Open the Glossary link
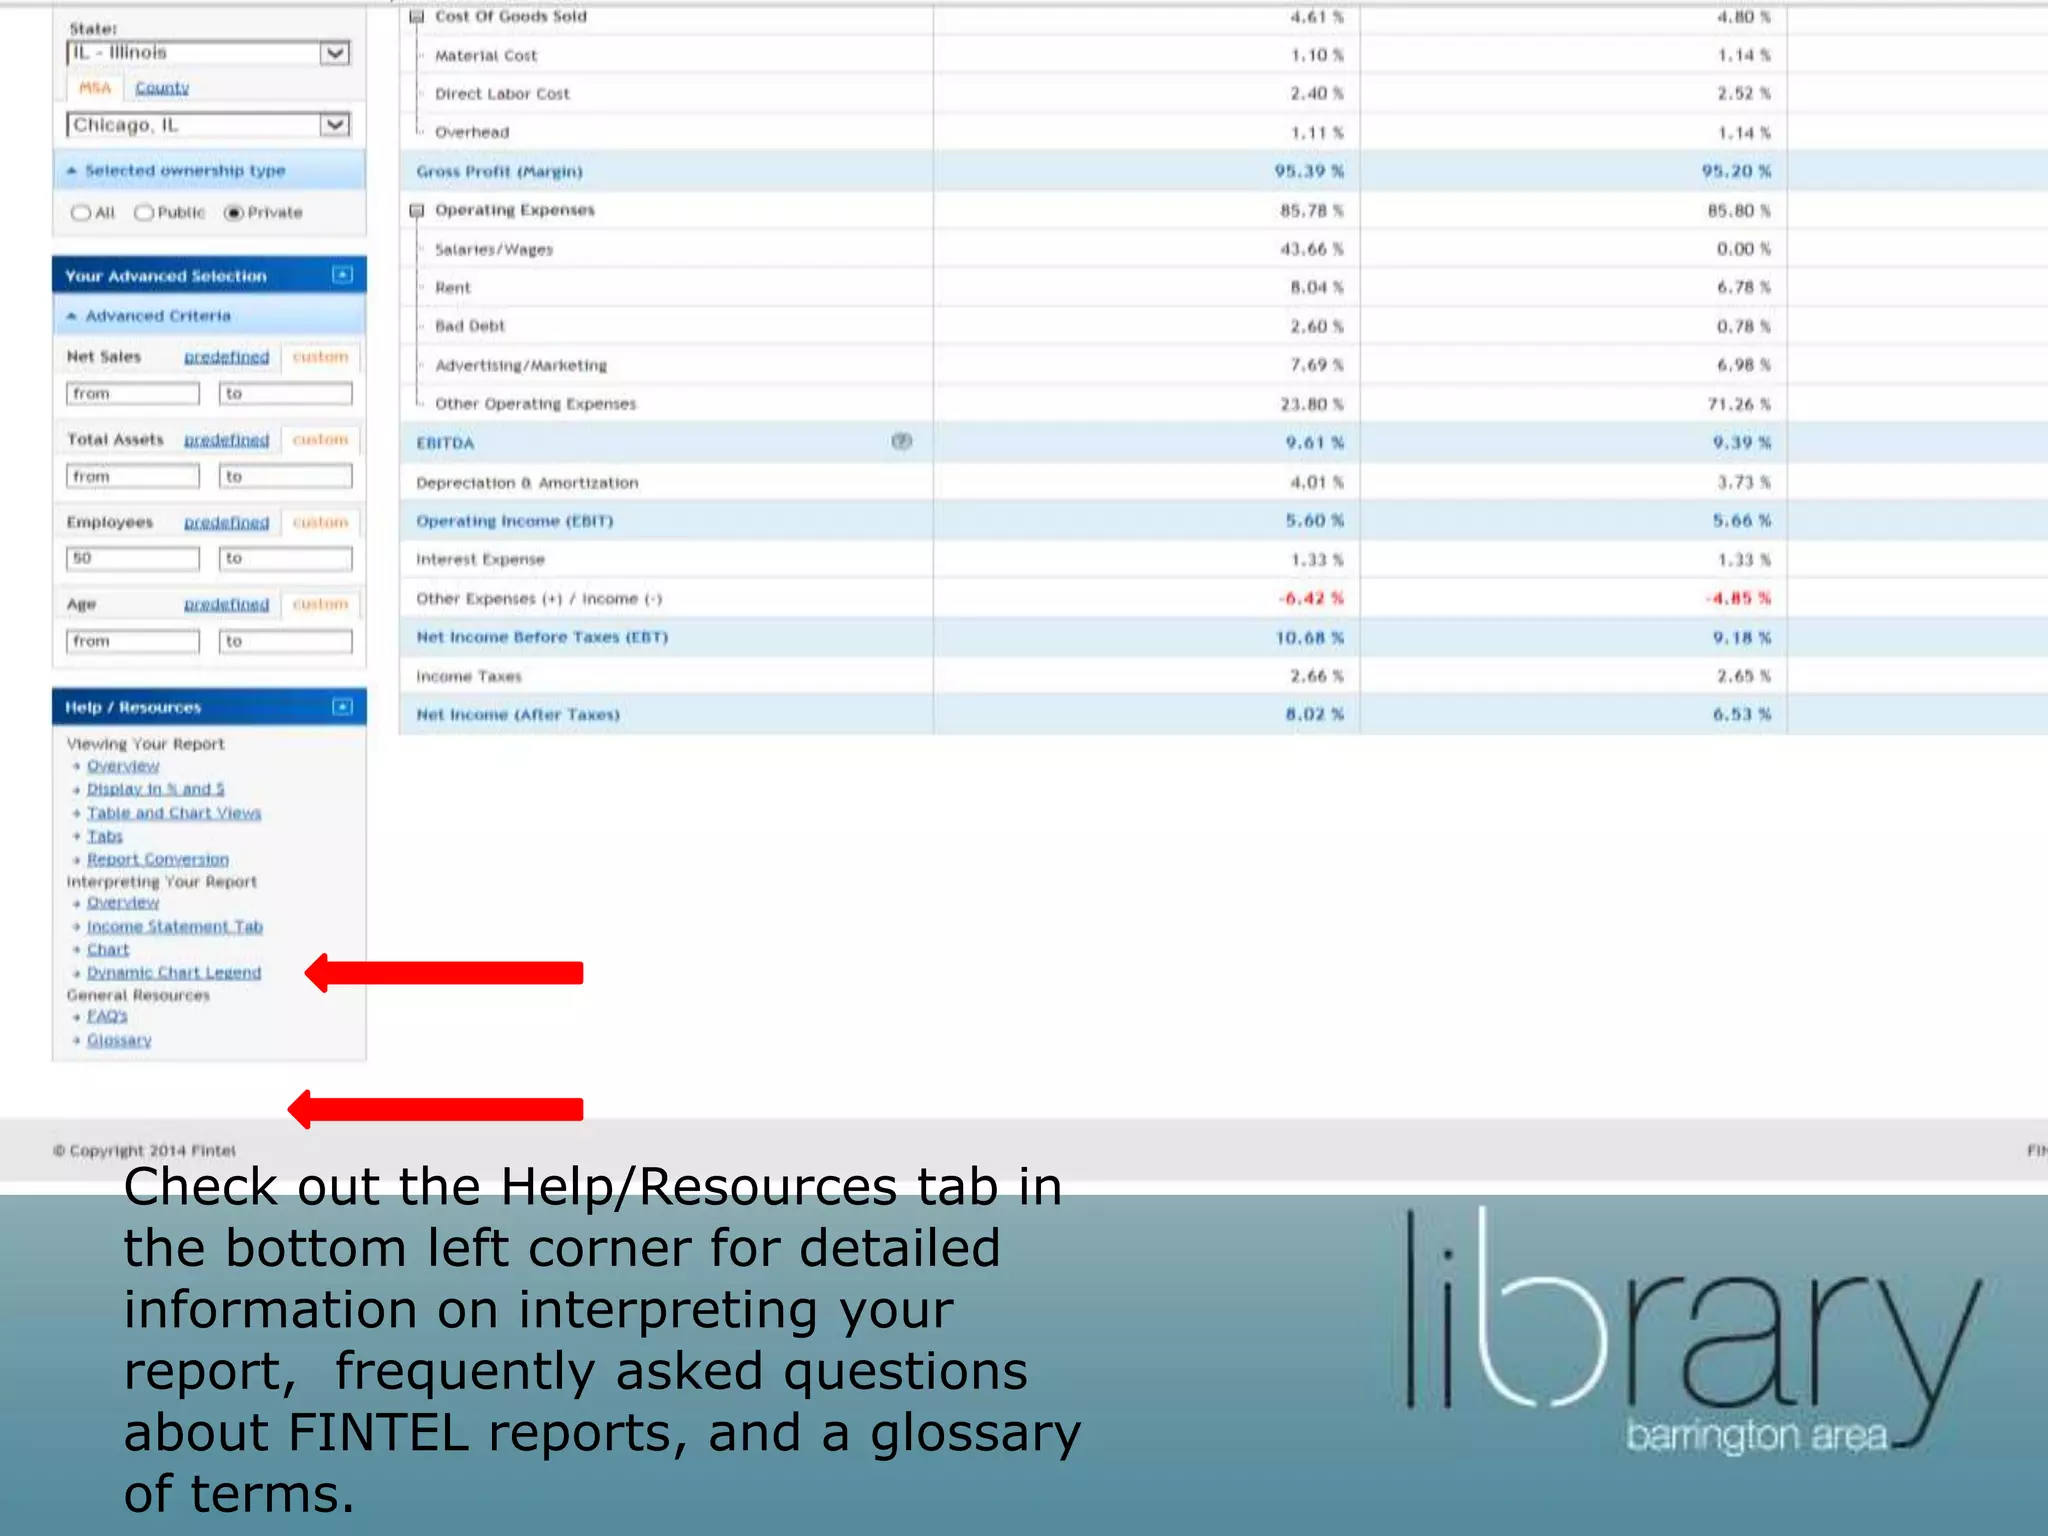 click(x=118, y=1041)
